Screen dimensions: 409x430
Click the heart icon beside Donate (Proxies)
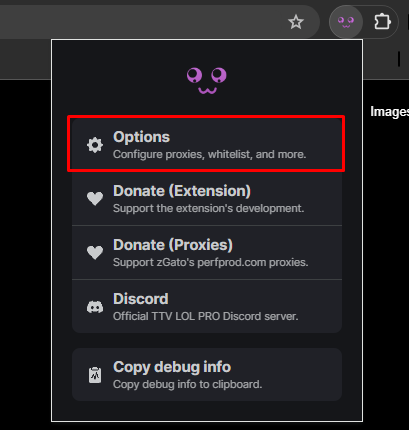pos(95,253)
